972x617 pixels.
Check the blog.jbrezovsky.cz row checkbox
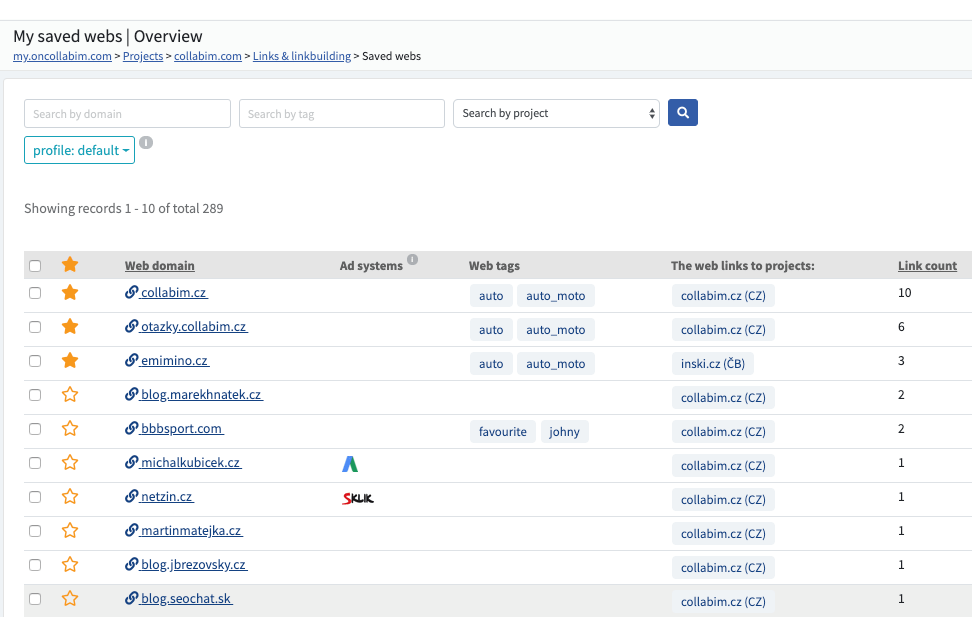[35, 566]
